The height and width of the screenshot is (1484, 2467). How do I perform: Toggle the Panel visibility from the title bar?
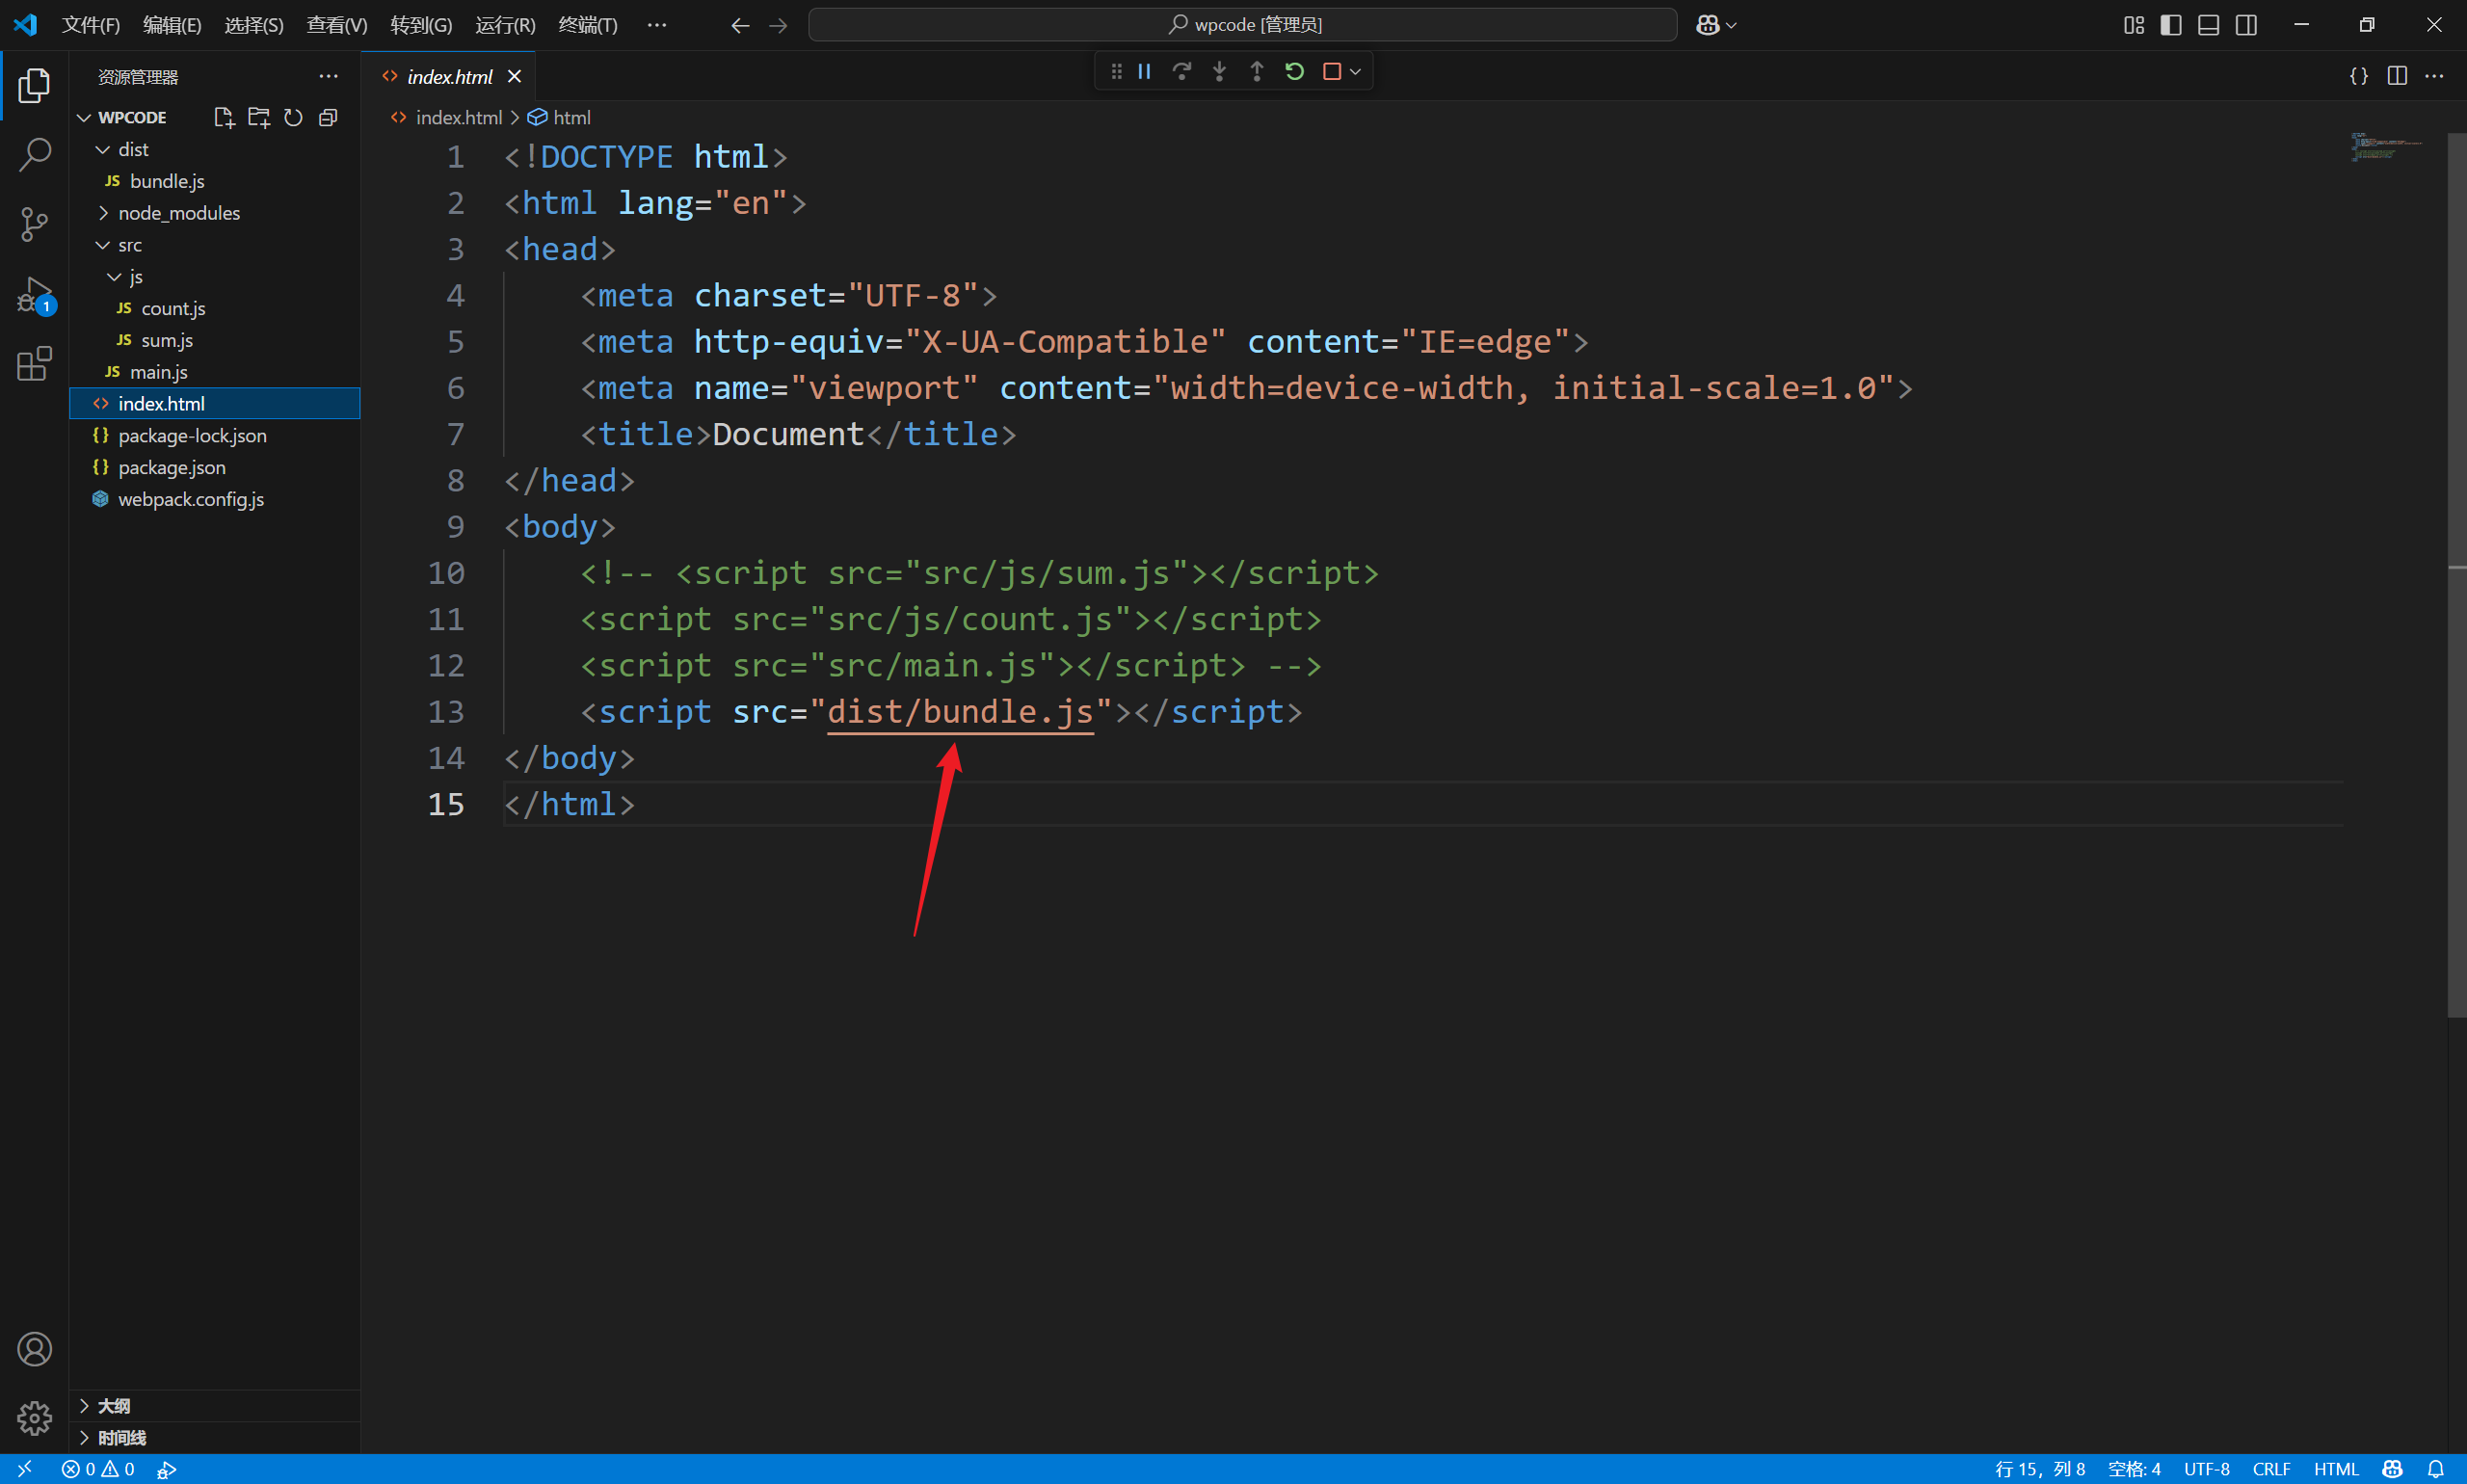coord(2208,24)
